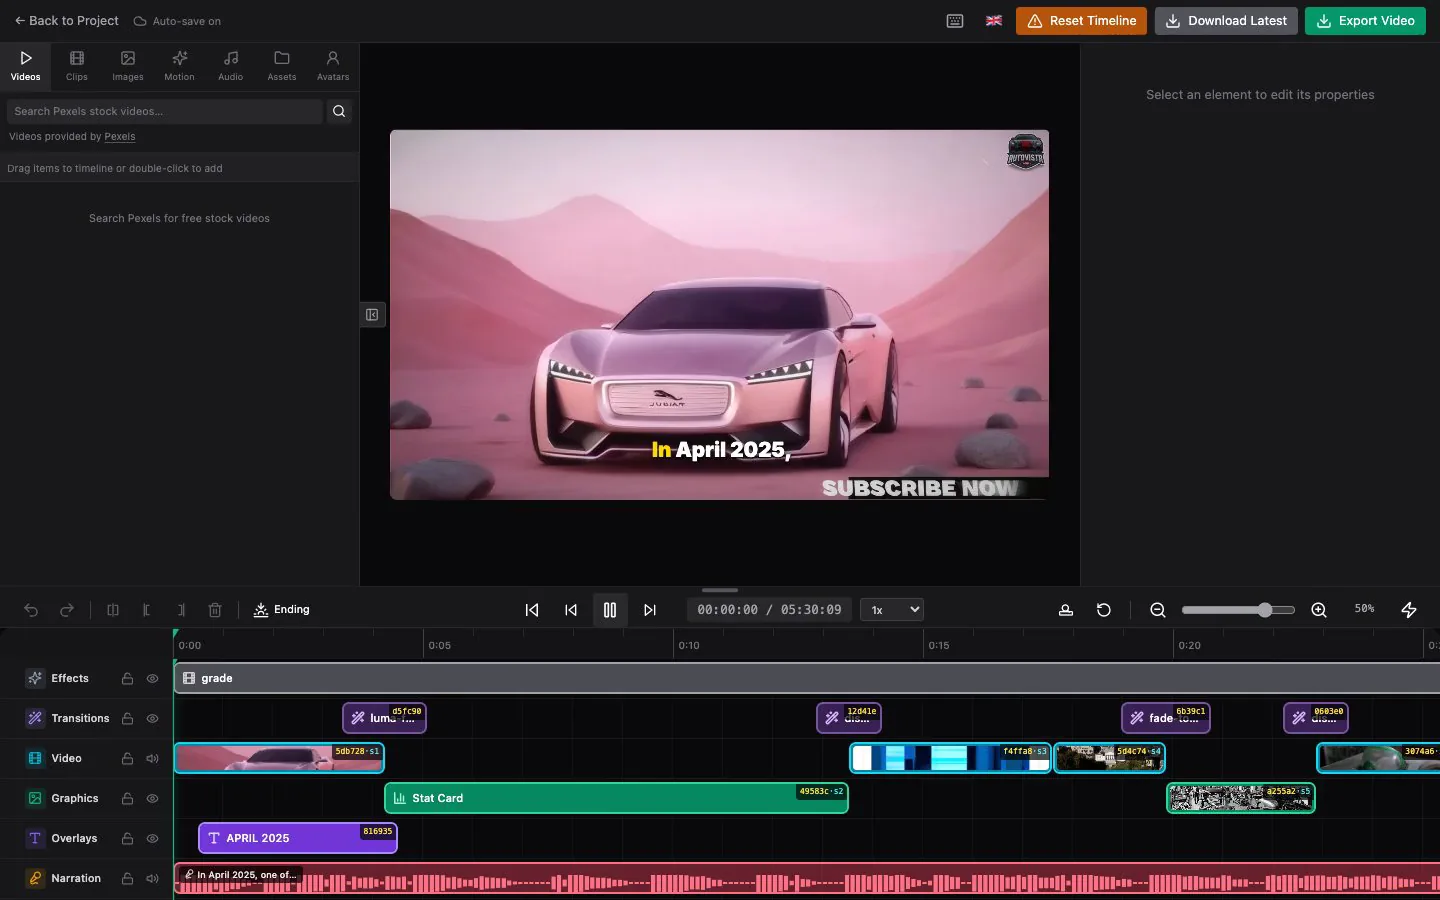Viewport: 1440px width, 900px height.
Task: Toggle visibility of Transitions track
Action: click(x=153, y=719)
